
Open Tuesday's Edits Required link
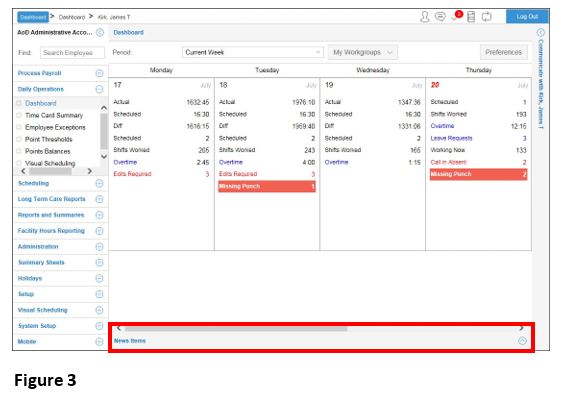click(x=238, y=174)
